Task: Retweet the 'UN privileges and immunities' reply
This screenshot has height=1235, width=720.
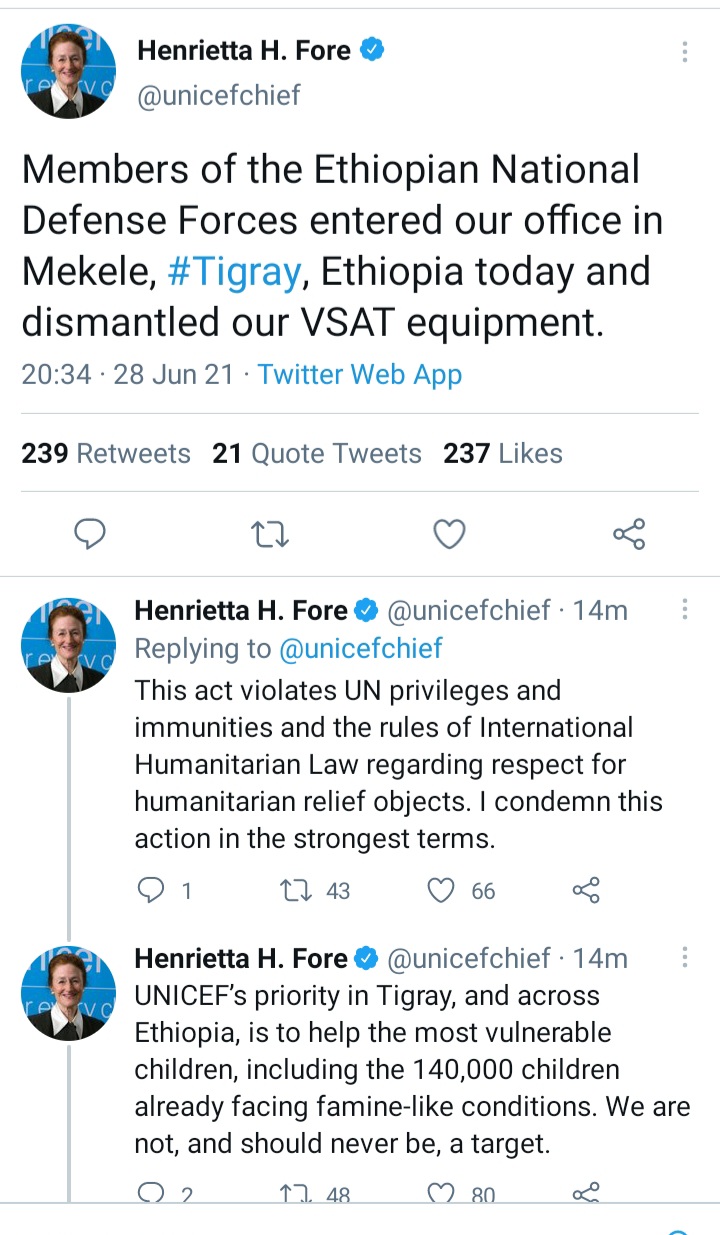Action: tap(297, 890)
